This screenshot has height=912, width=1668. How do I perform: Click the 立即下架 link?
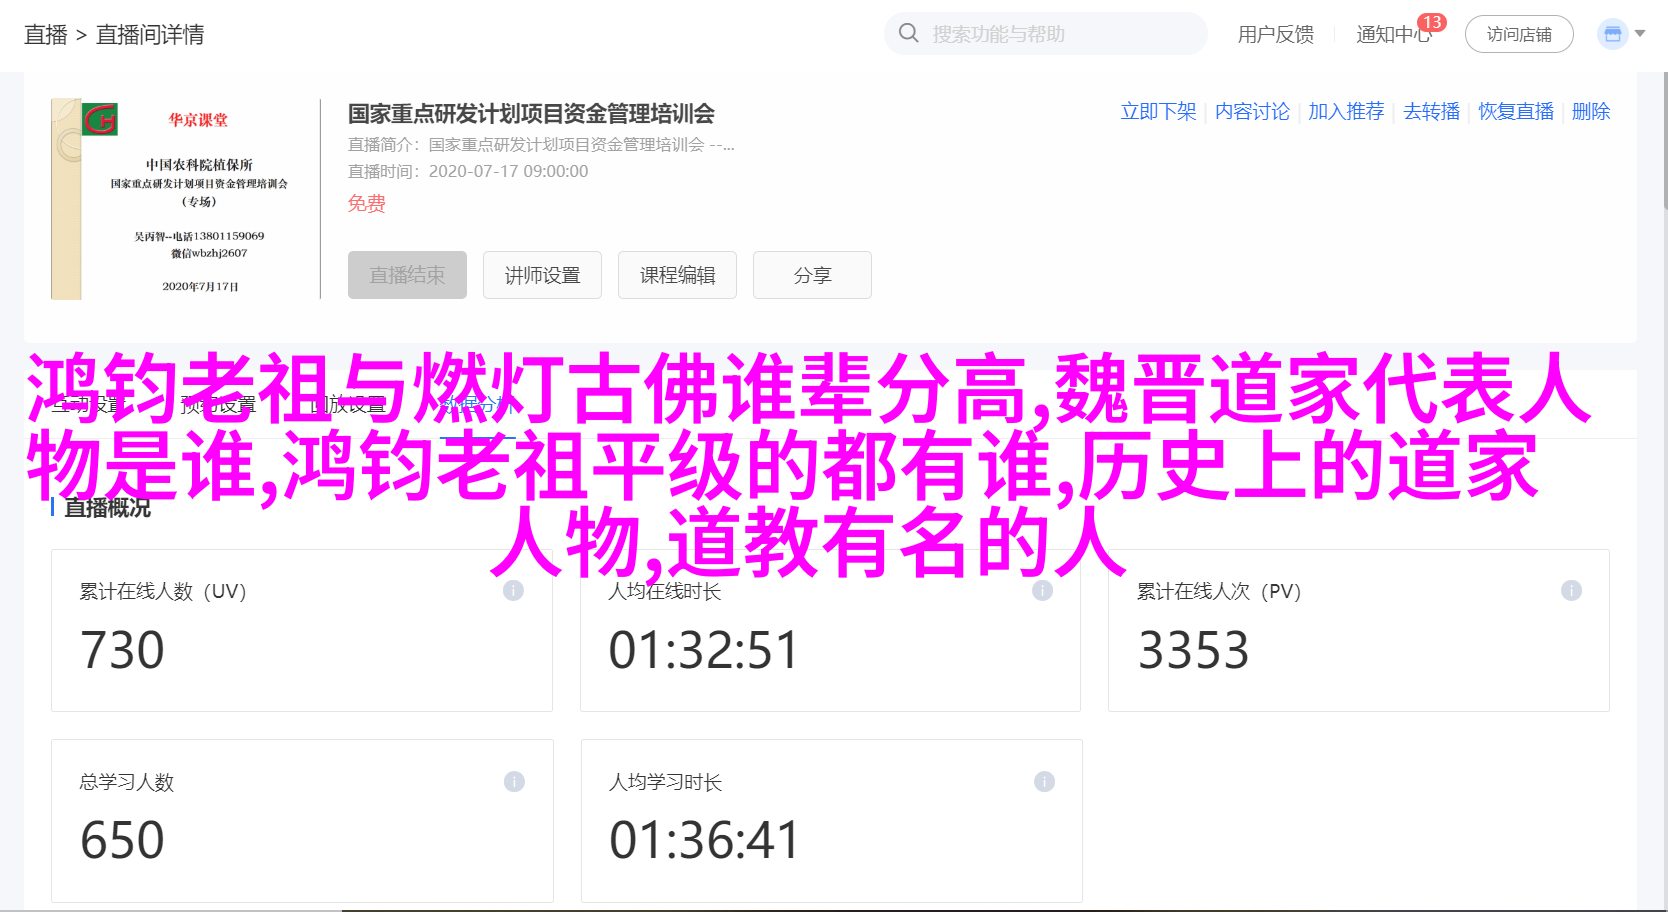click(1158, 111)
